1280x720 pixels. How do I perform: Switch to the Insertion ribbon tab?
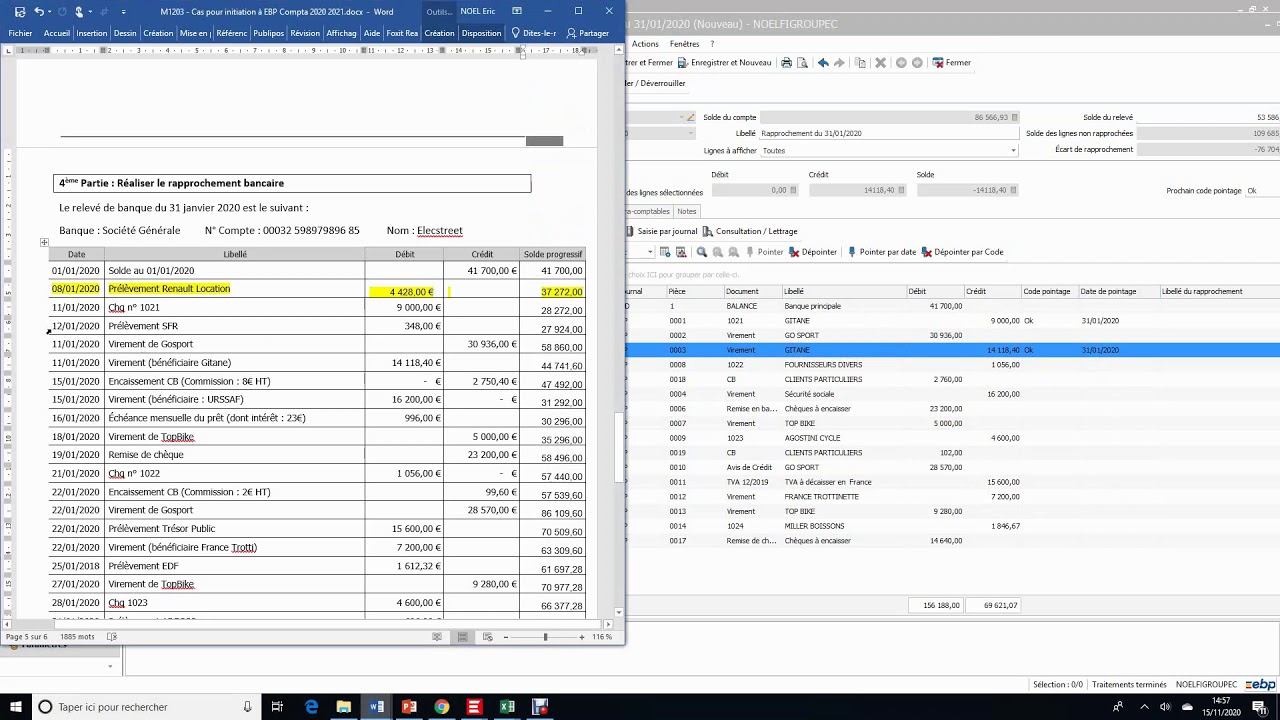(x=92, y=33)
